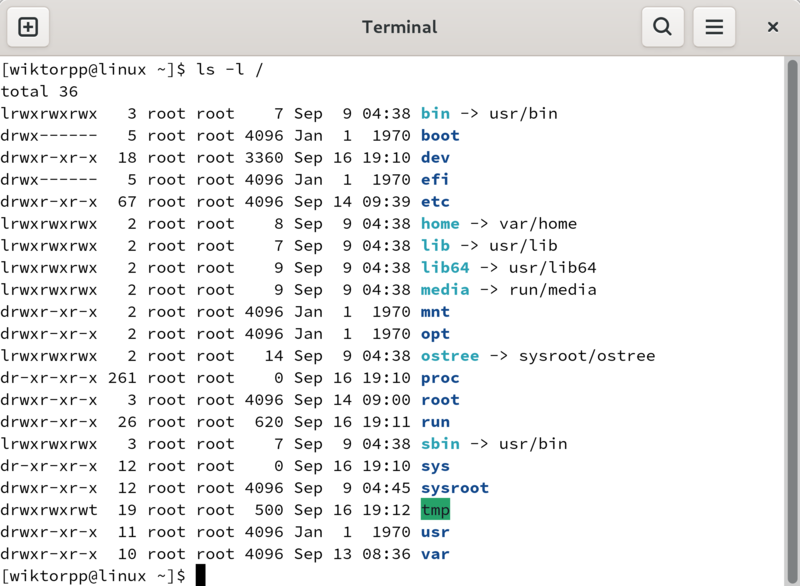
Task: Click the usr directory name
Action: (434, 532)
